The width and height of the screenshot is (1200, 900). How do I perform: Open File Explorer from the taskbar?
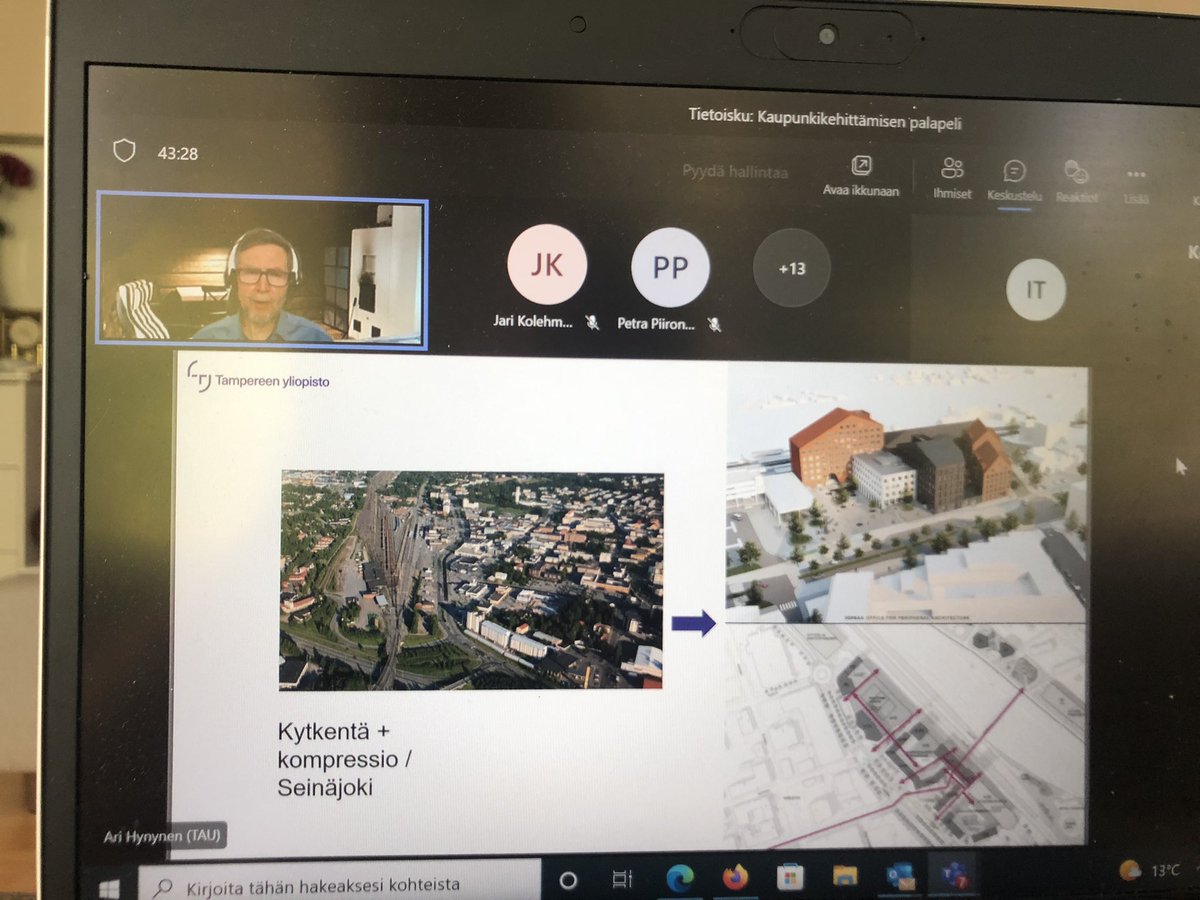[843, 878]
